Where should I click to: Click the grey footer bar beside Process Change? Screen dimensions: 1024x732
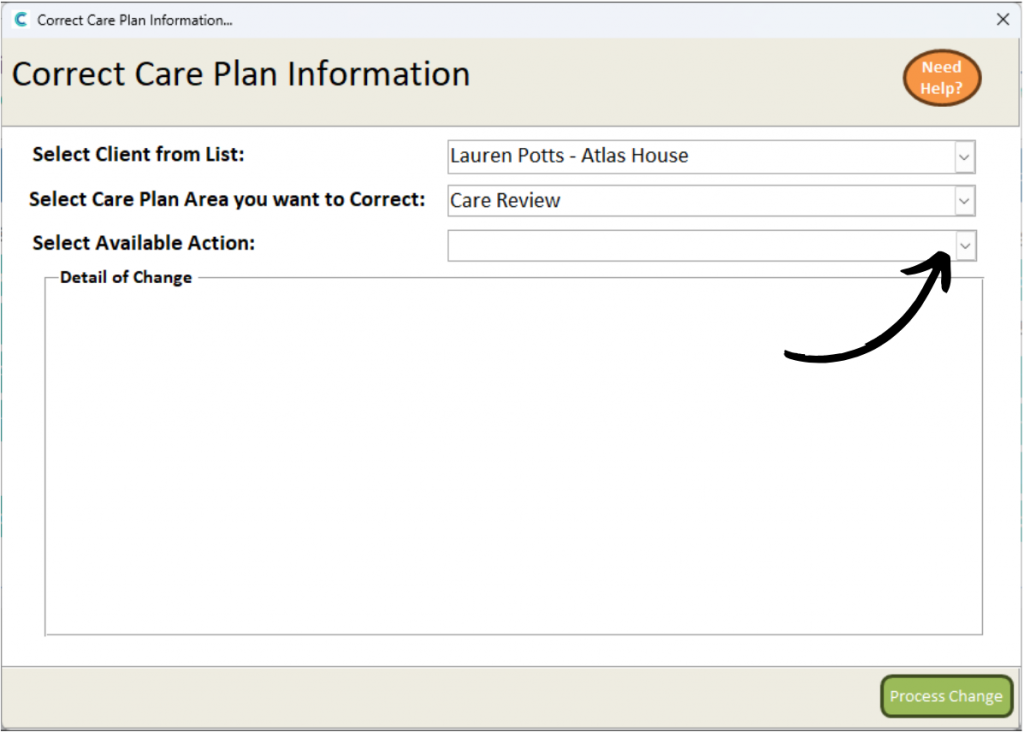[x=438, y=697]
